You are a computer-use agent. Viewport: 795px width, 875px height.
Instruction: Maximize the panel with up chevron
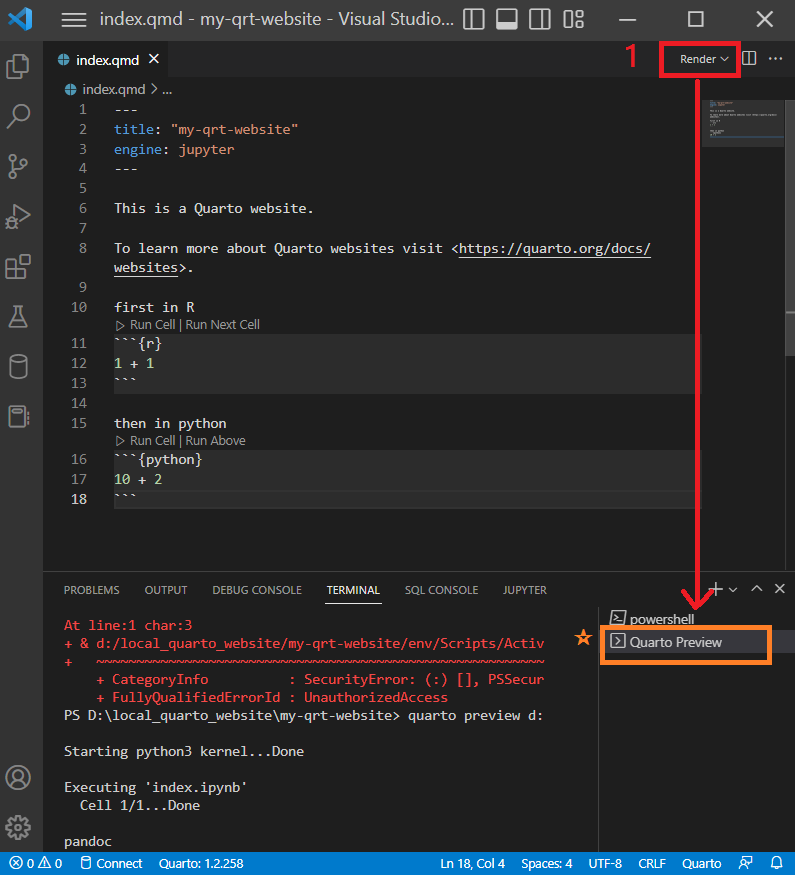coord(757,588)
